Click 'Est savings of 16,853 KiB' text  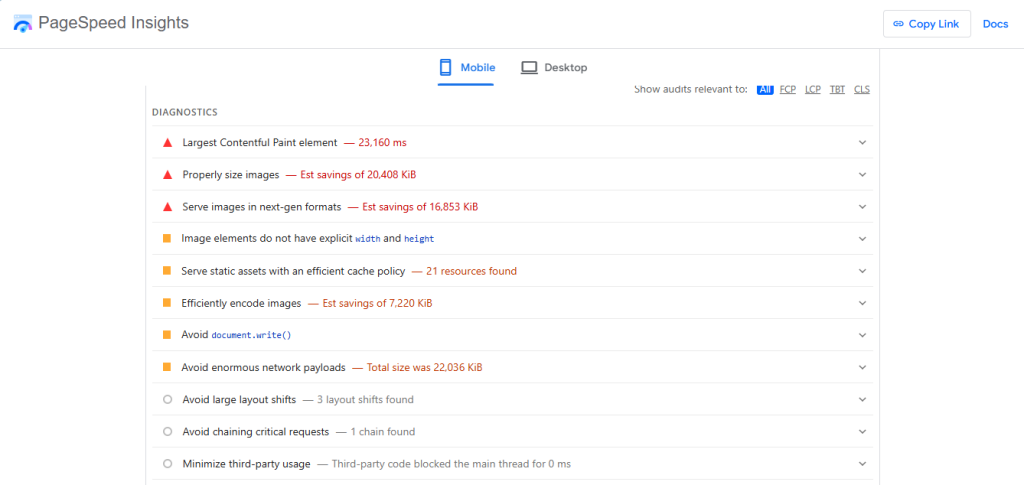click(420, 207)
